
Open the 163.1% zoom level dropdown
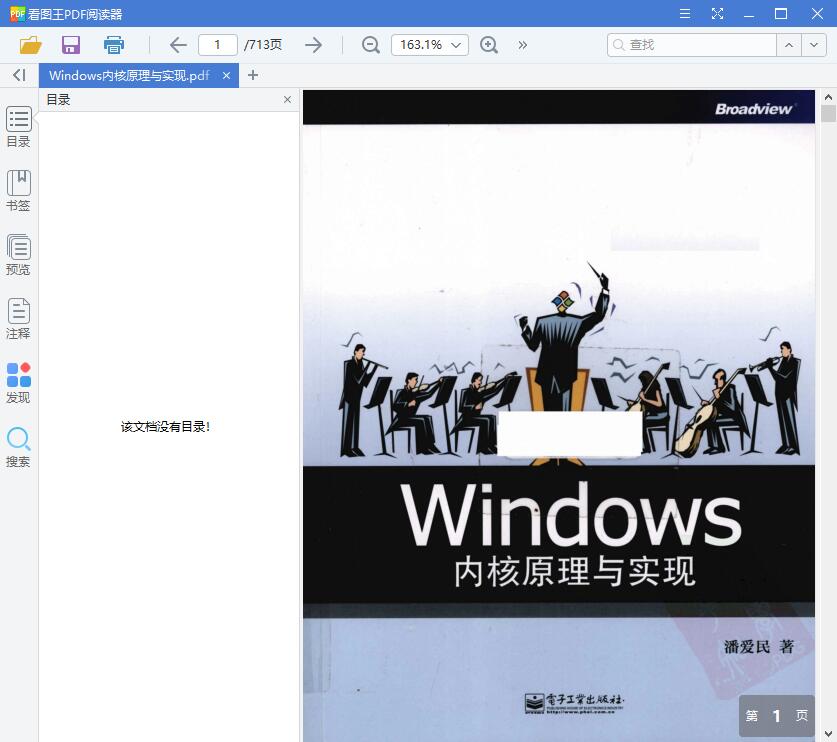pyautogui.click(x=430, y=45)
